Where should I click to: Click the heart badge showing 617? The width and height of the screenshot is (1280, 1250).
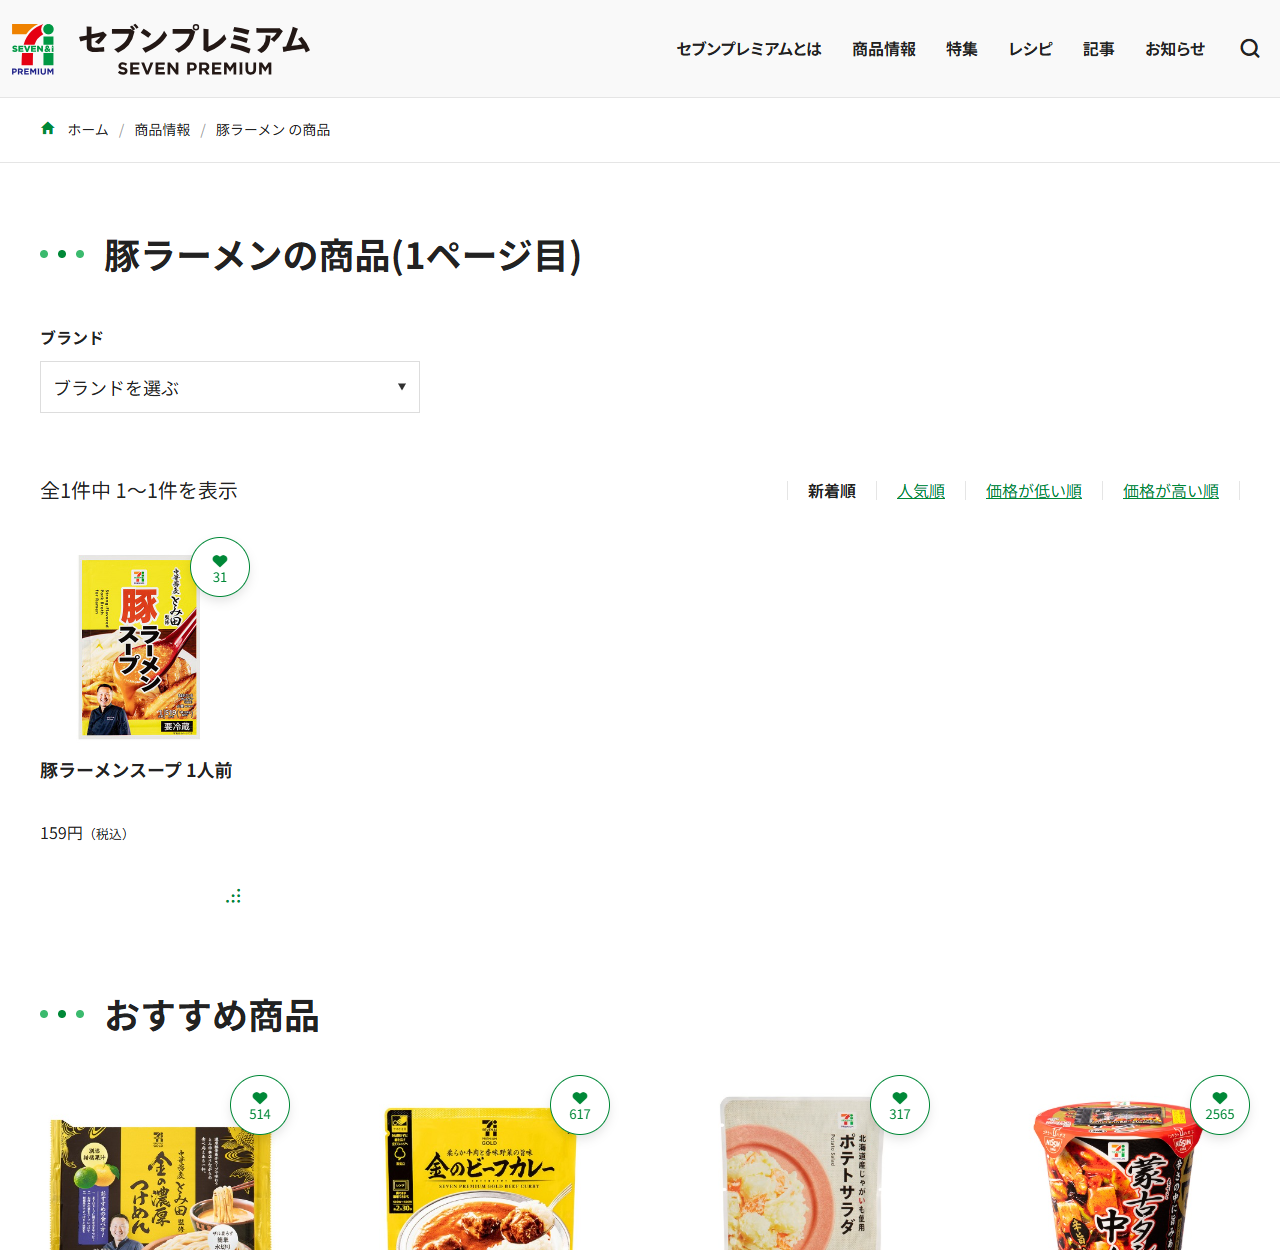pos(580,1105)
